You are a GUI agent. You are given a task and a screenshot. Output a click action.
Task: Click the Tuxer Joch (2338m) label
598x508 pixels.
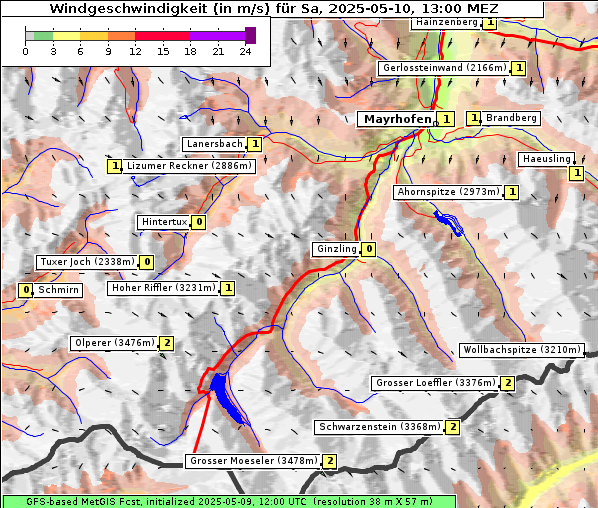[87, 262]
